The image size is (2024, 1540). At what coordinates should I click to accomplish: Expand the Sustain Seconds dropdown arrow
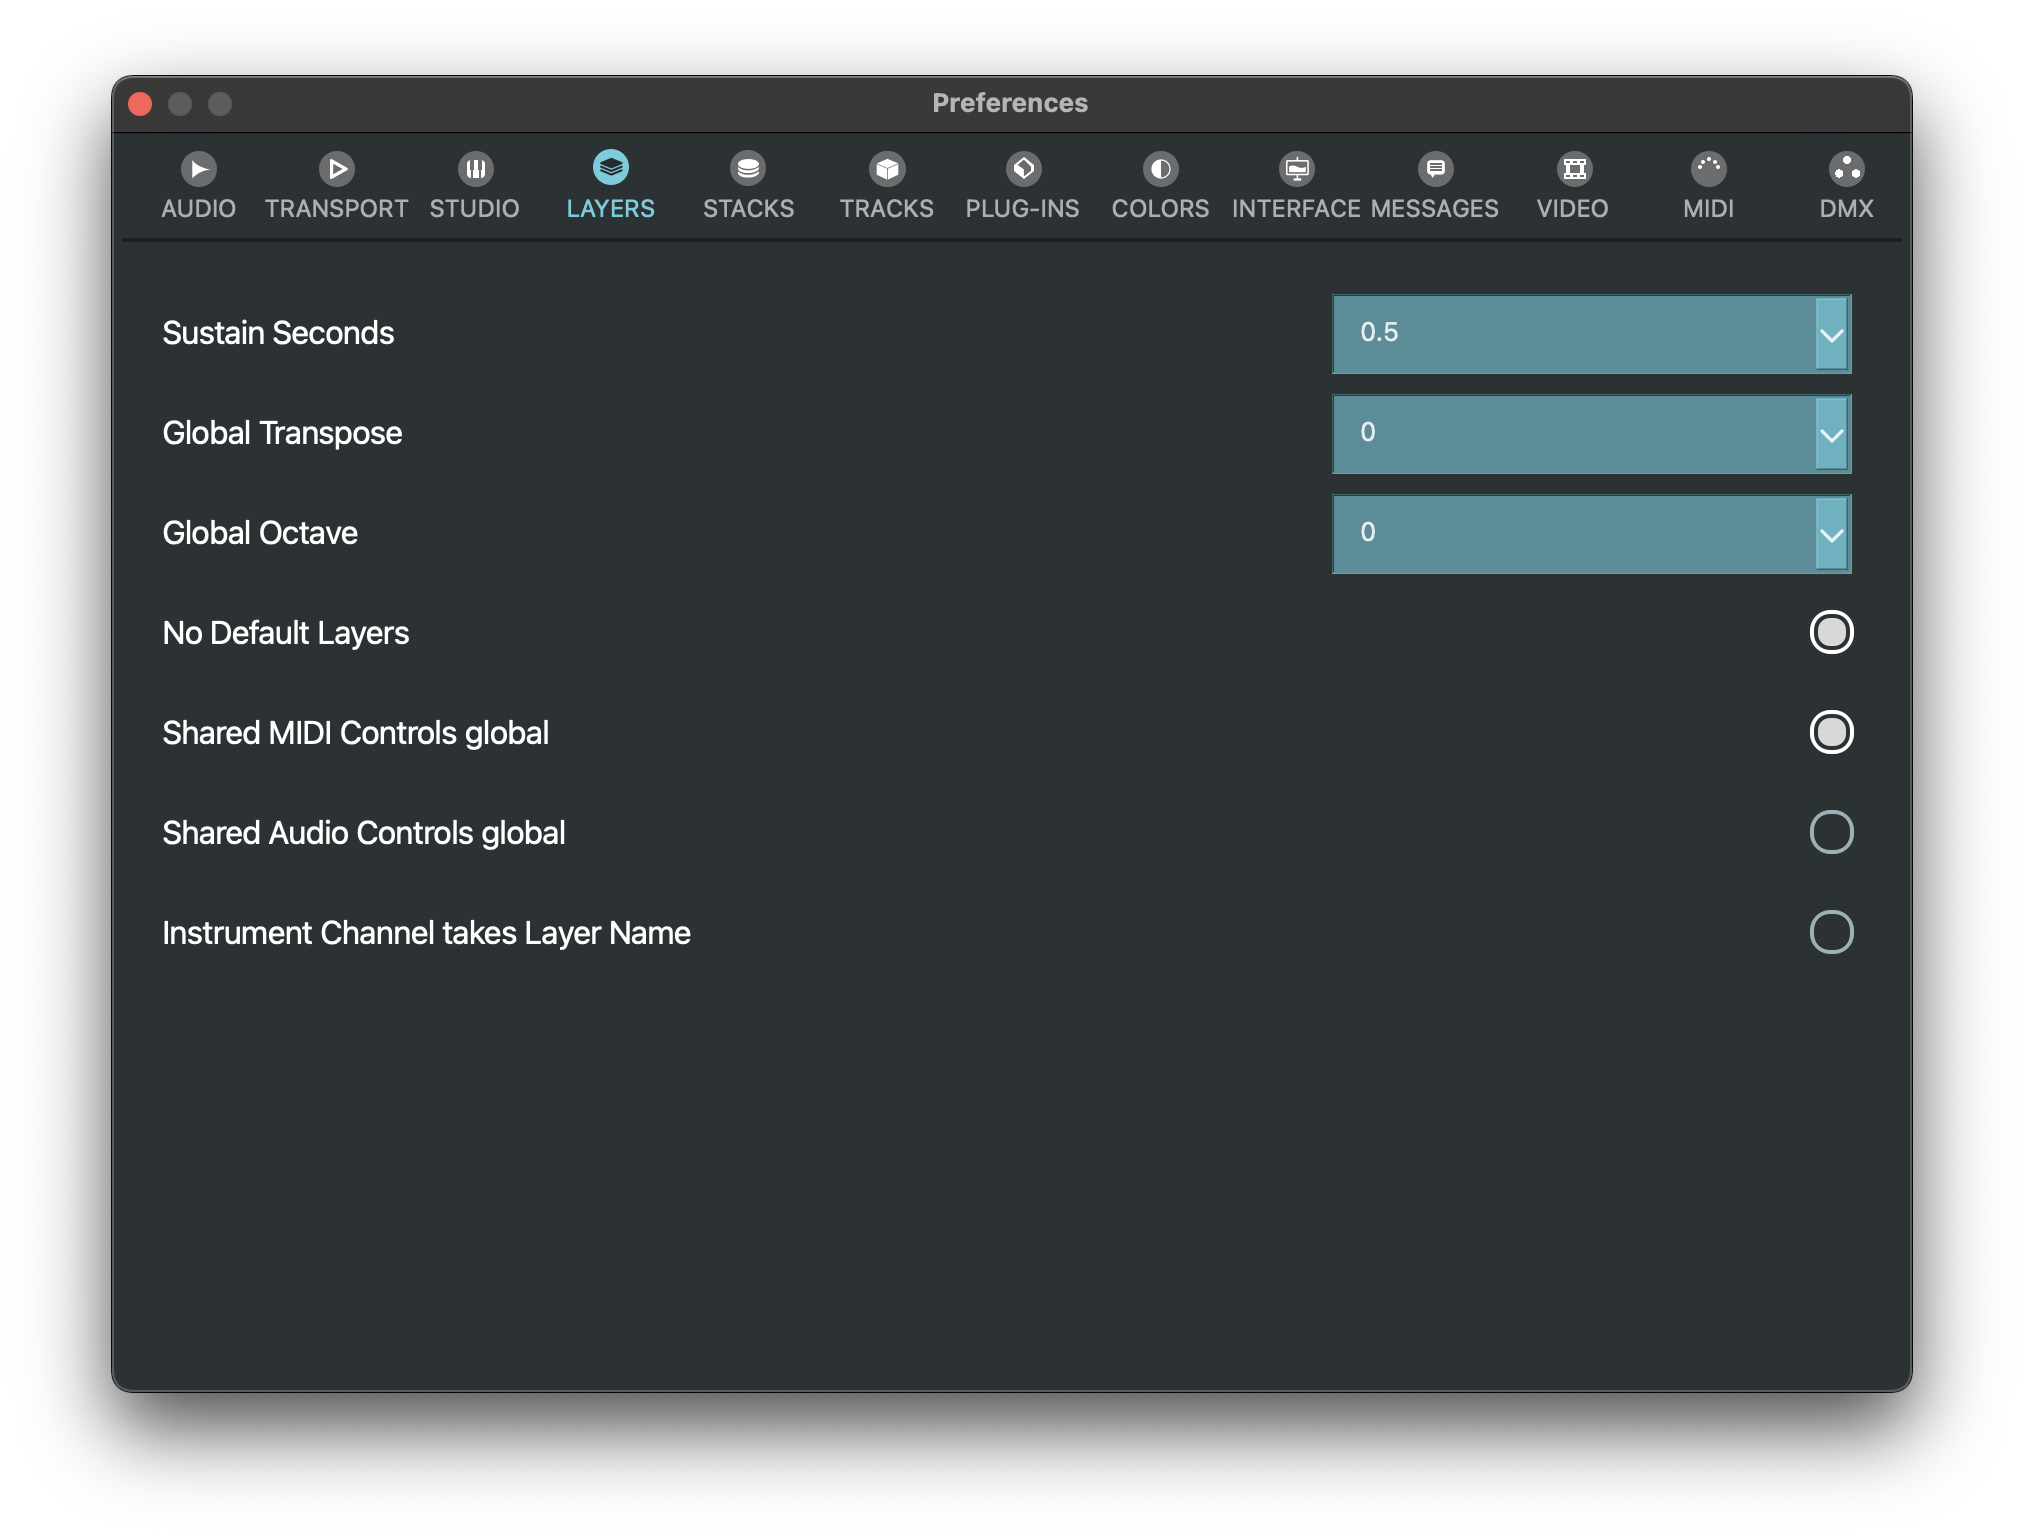coord(1831,335)
